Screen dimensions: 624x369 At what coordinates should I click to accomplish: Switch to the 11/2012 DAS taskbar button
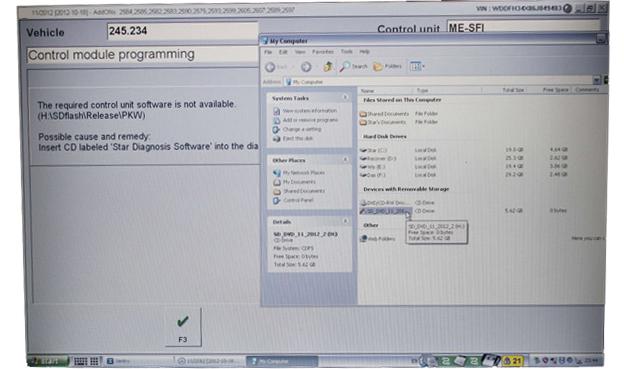click(x=209, y=361)
